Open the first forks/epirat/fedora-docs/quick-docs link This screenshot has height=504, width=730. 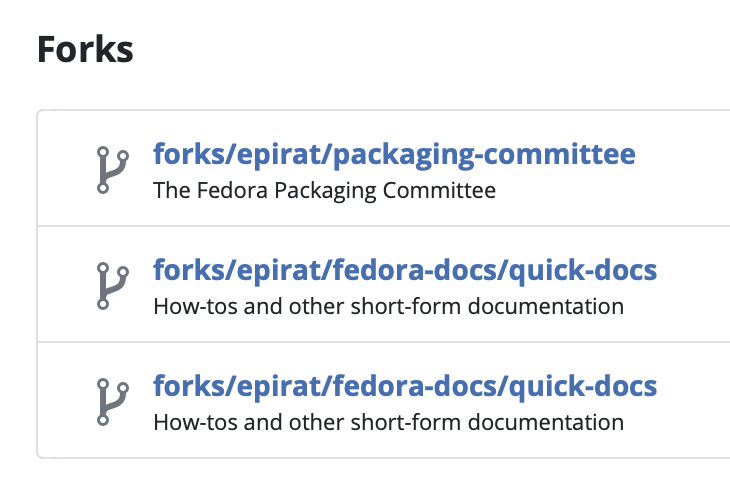tap(405, 271)
